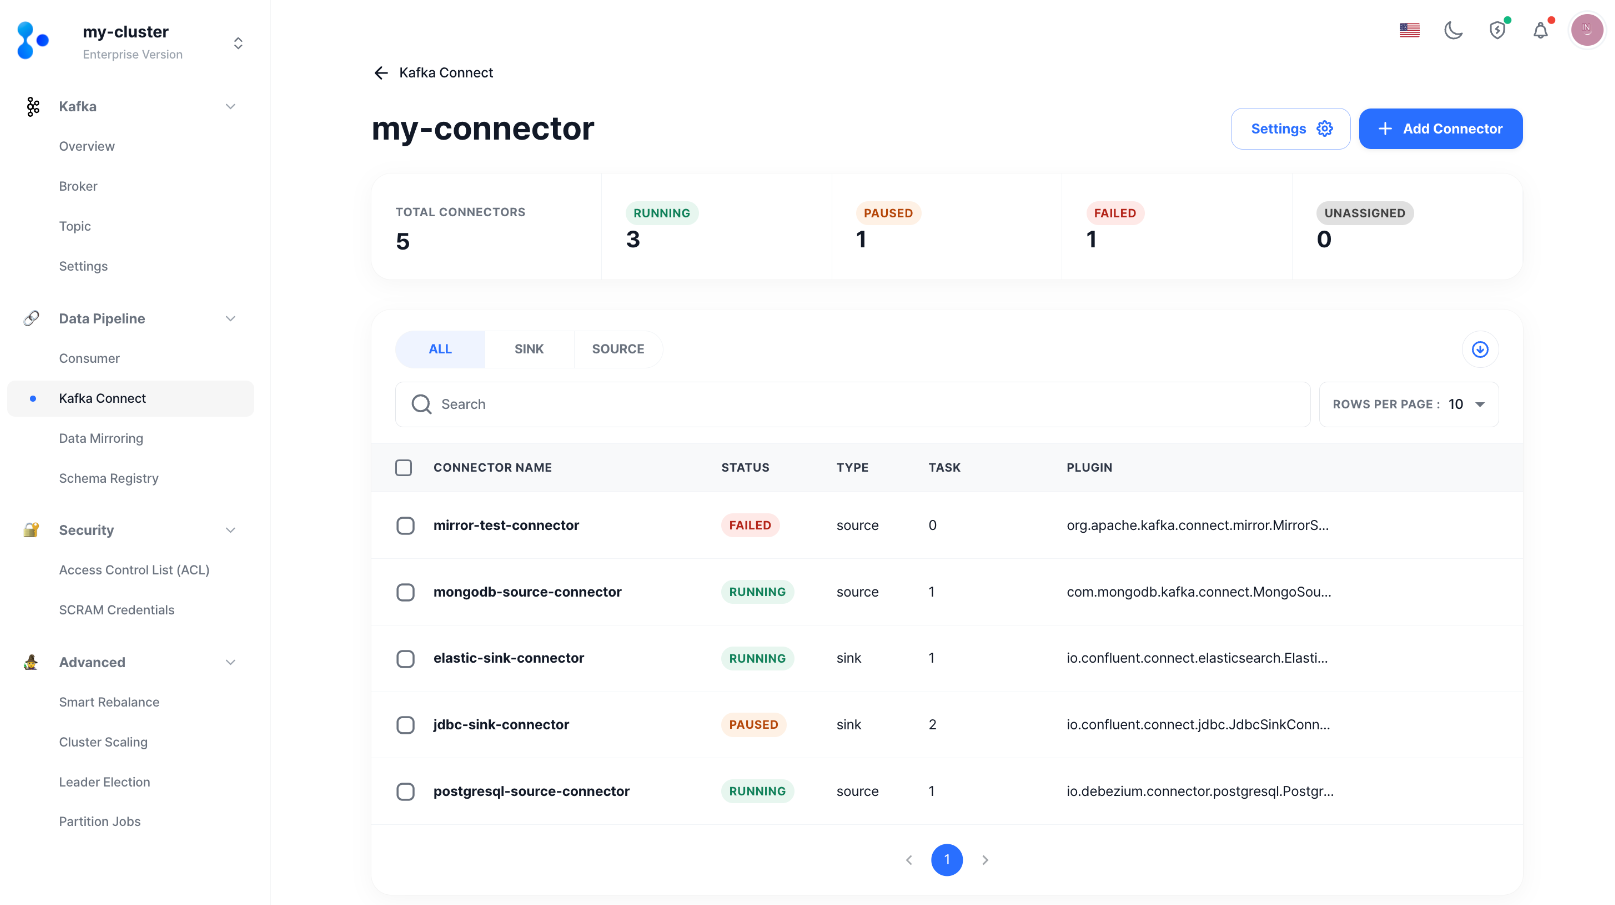Open Schema Registry in the sidebar
1615x905 pixels.
[109, 479]
